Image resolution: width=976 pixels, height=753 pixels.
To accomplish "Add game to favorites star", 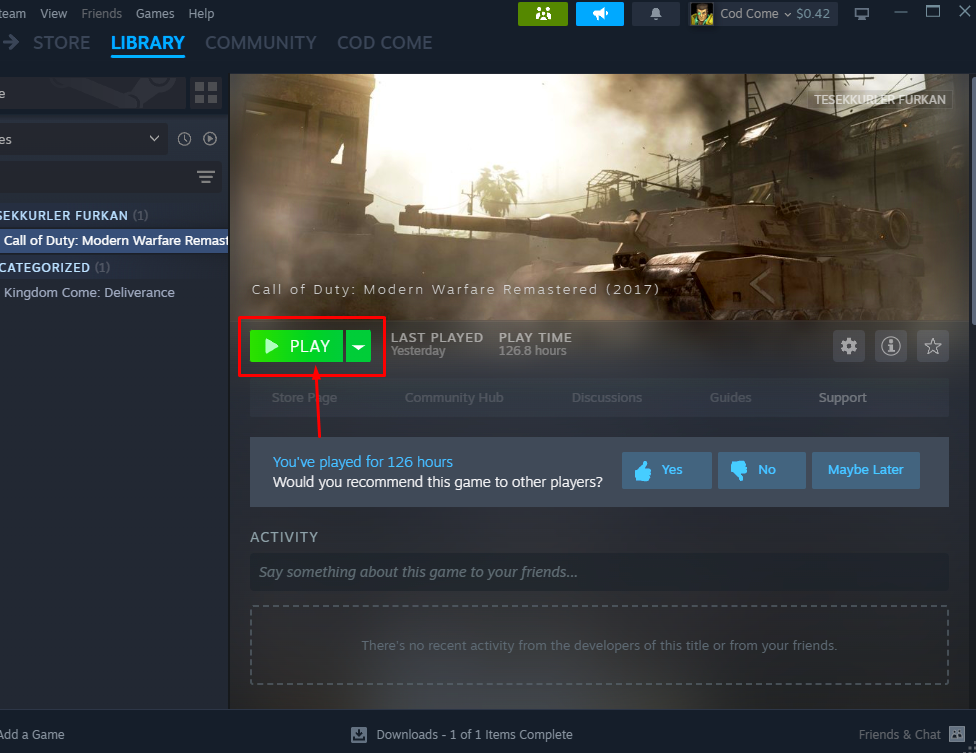I will tap(932, 346).
